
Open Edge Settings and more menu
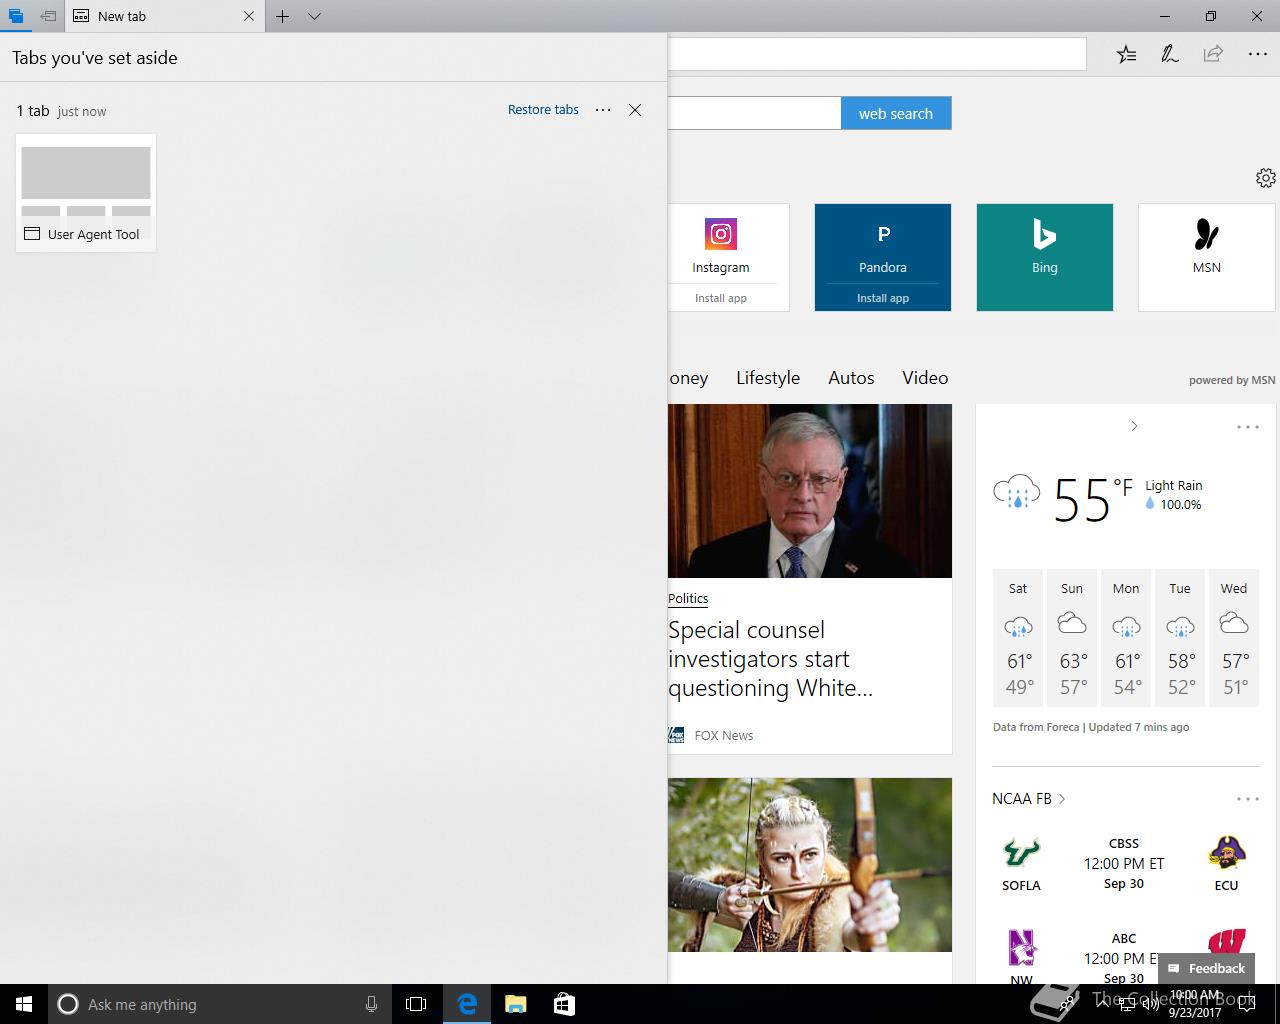(1258, 54)
